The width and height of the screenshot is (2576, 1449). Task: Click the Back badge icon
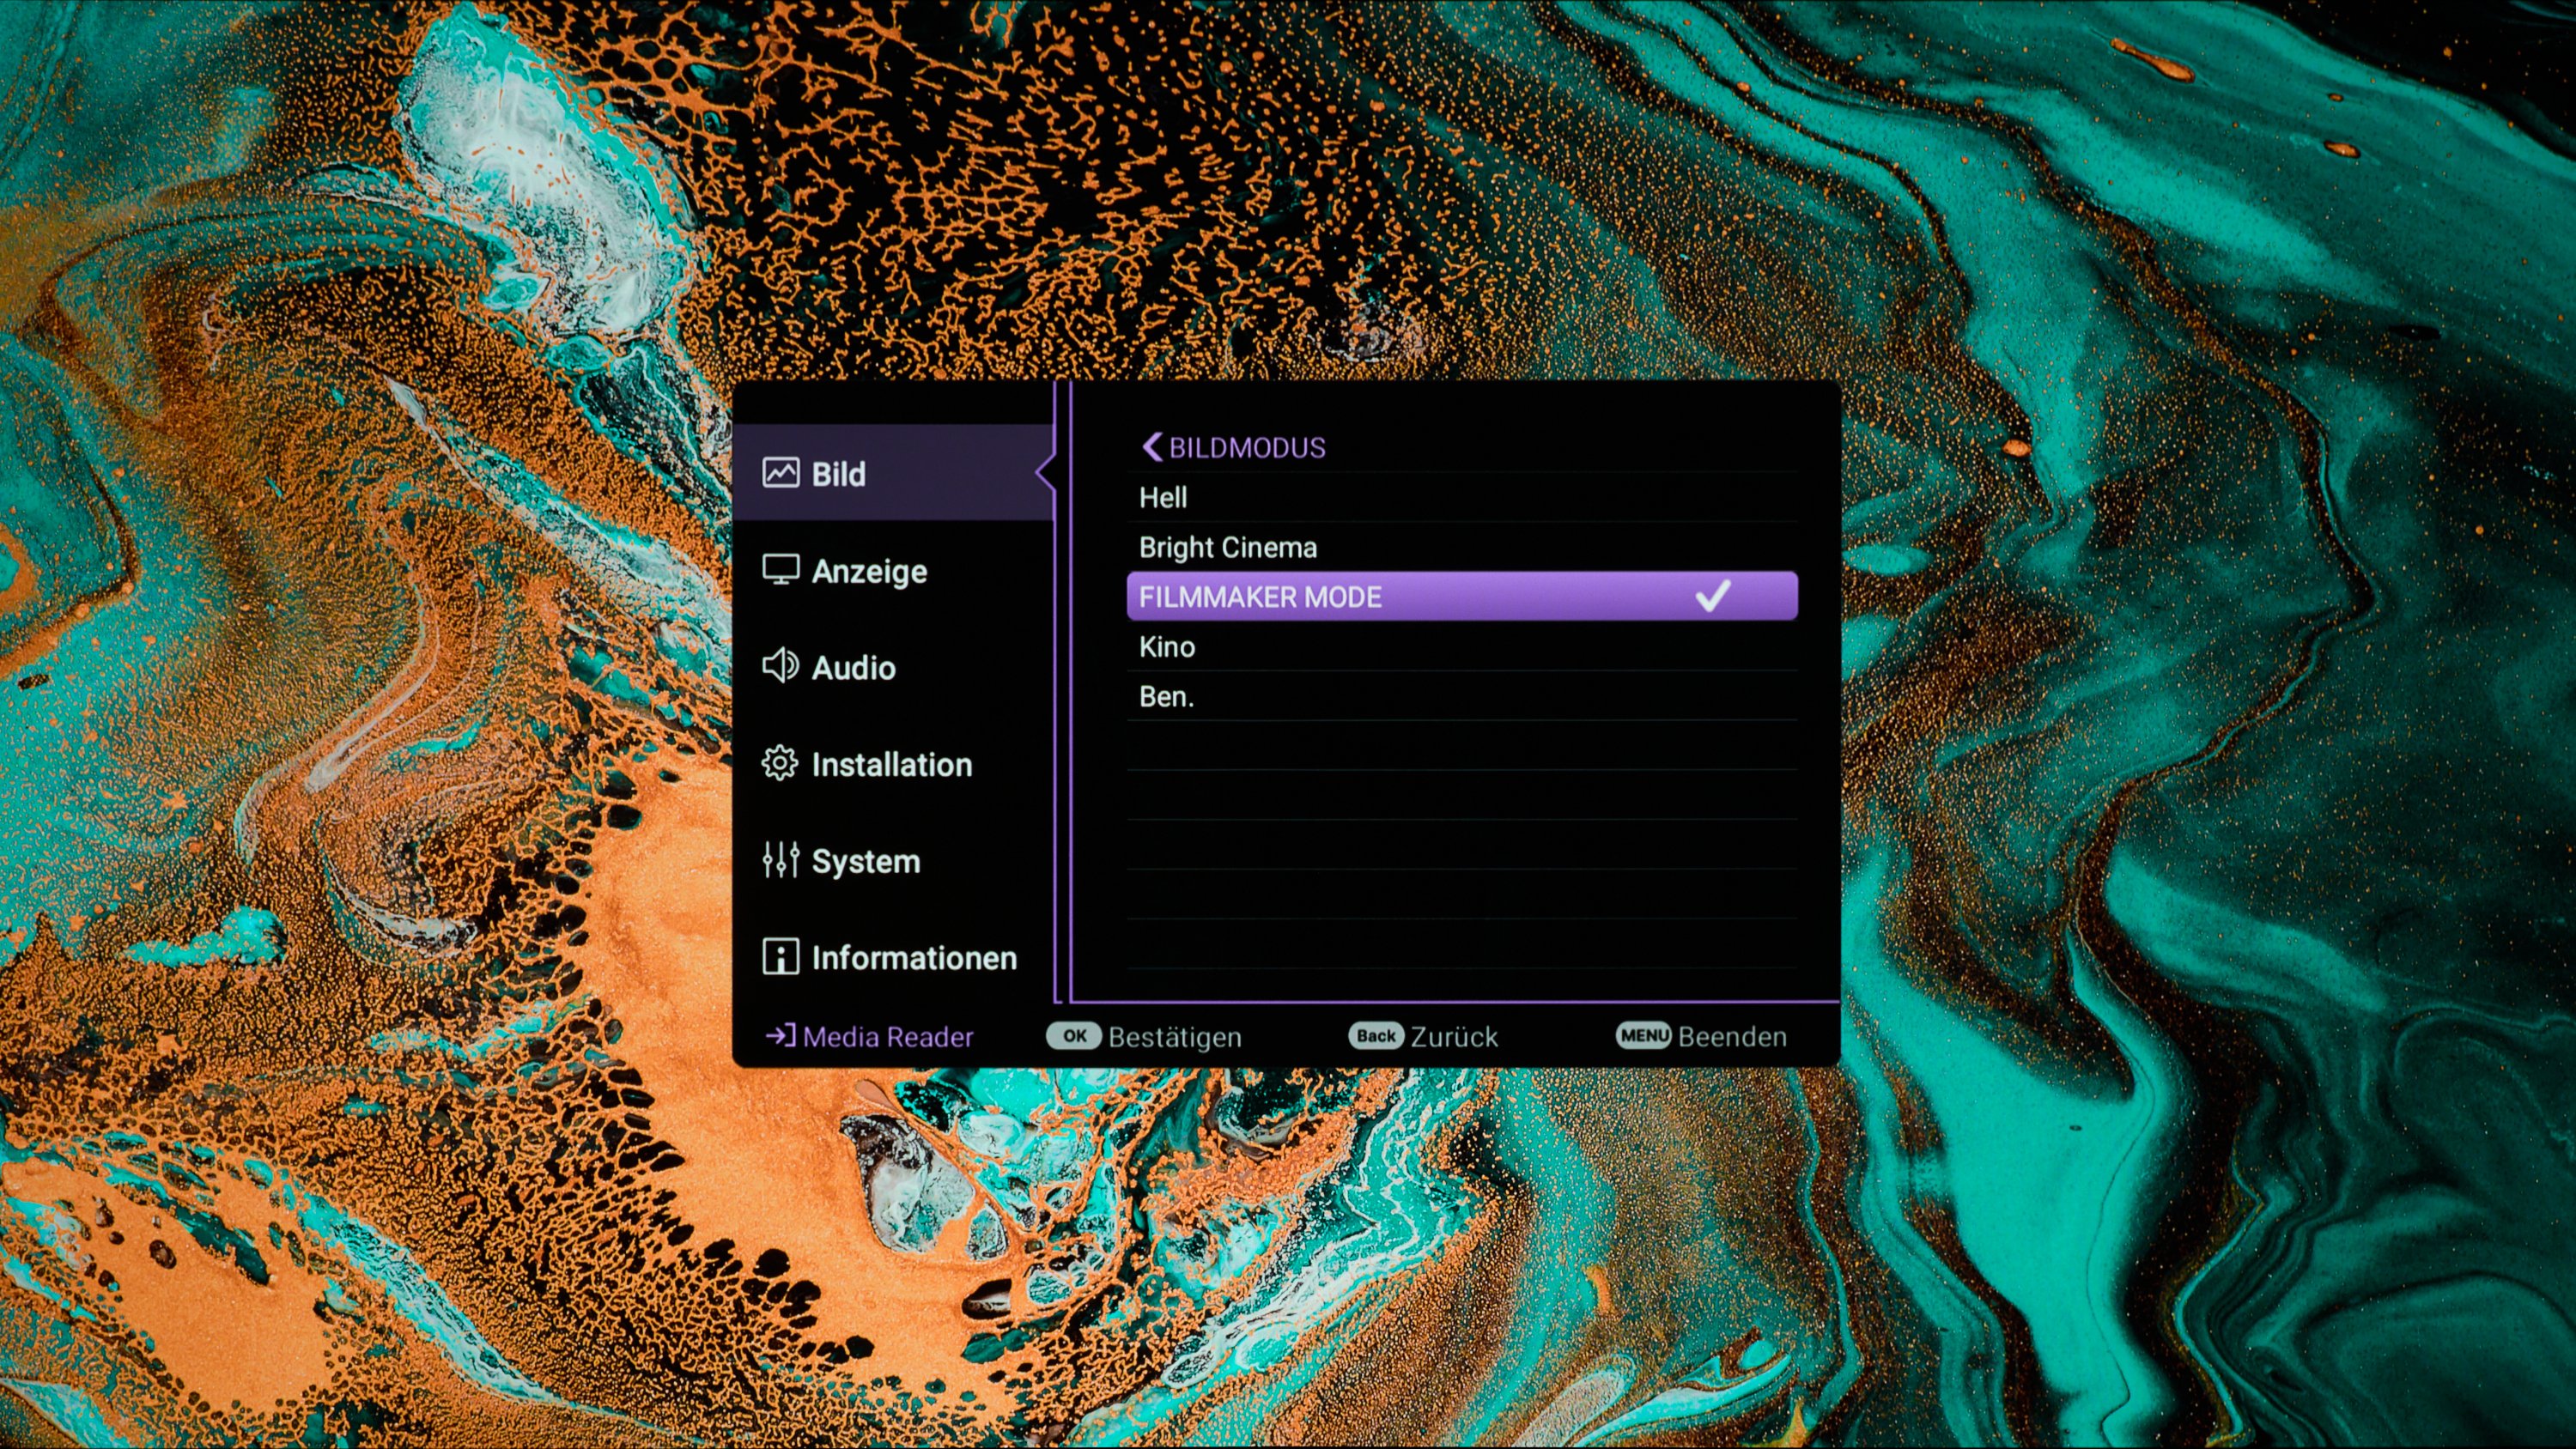(x=1376, y=1036)
